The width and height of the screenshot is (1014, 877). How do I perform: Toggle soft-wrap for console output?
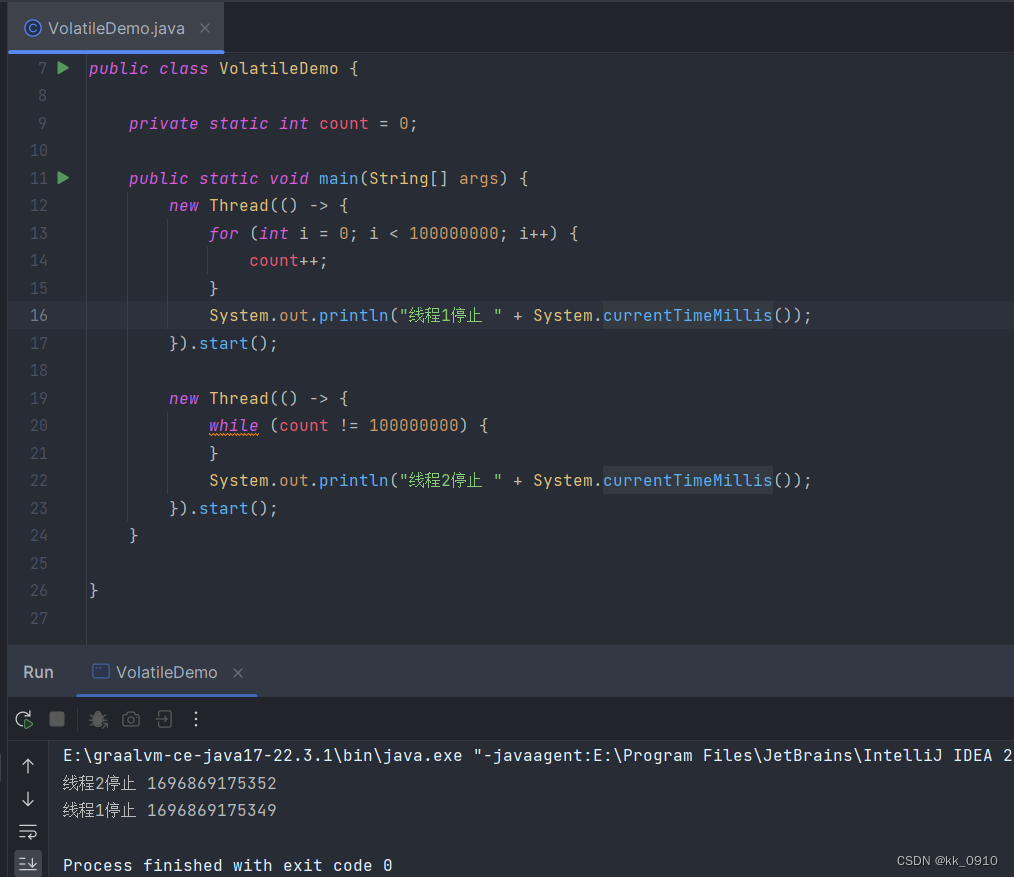pyautogui.click(x=28, y=831)
